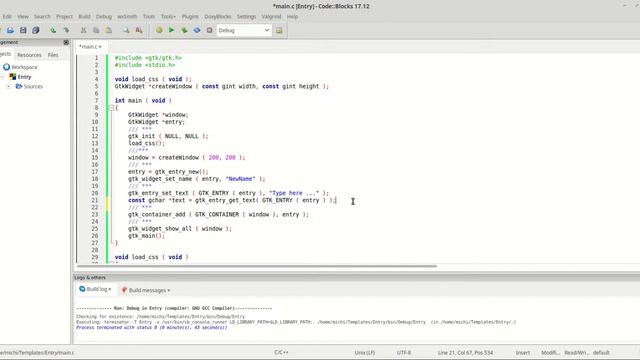Click the Unix (LF) status entry
This screenshot has height=360, width=640.
click(x=365, y=352)
